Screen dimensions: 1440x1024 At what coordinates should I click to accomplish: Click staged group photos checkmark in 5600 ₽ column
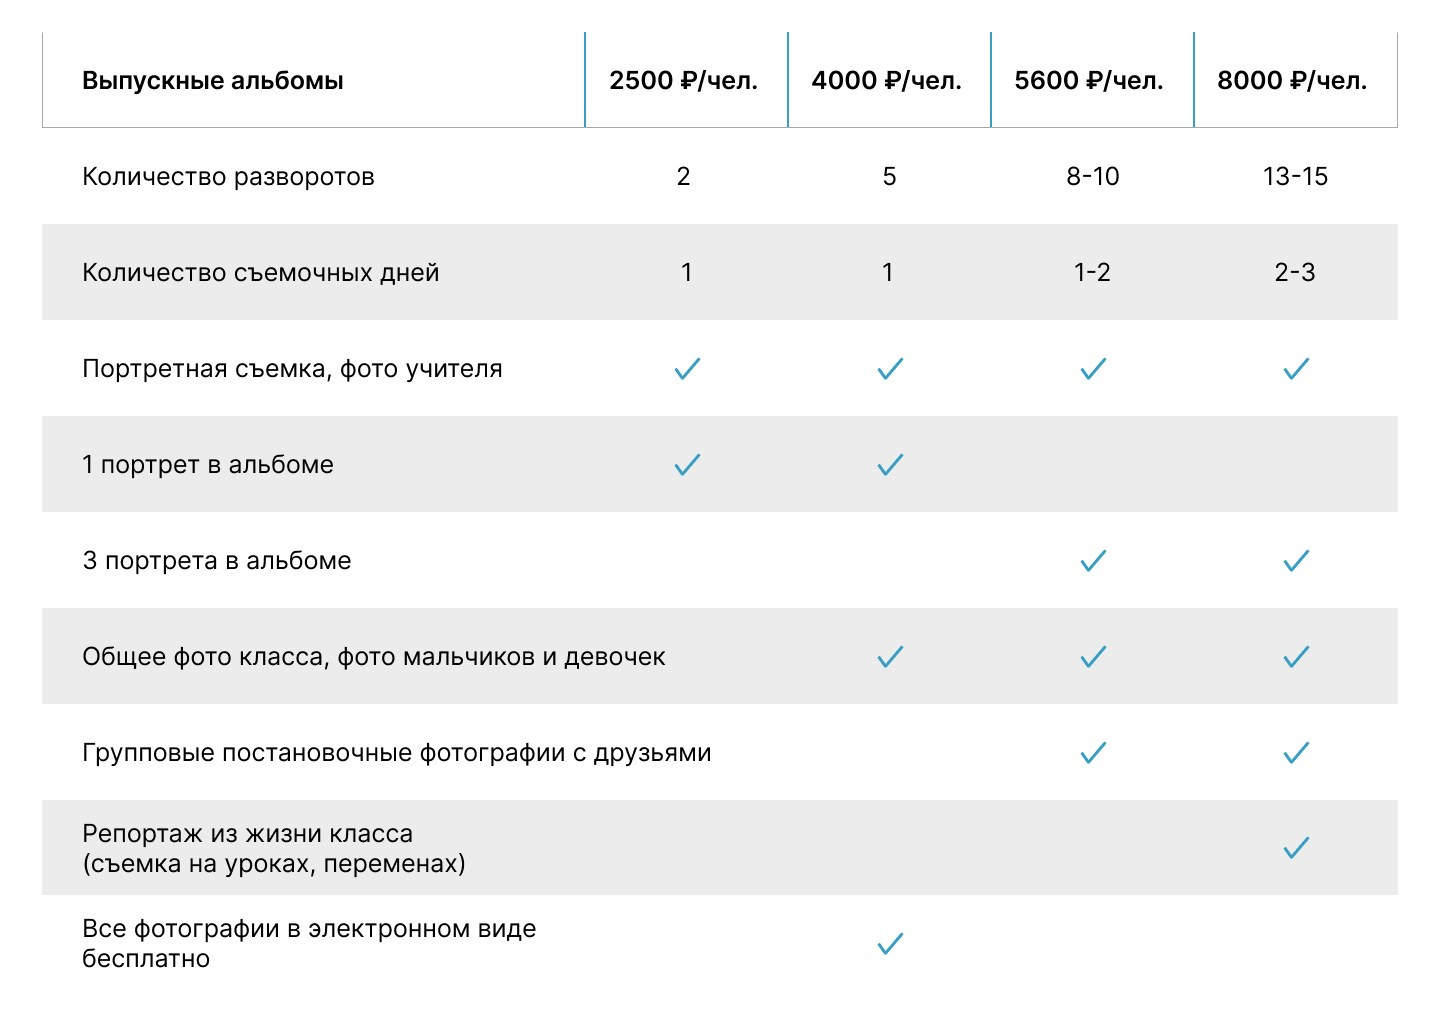(1093, 753)
